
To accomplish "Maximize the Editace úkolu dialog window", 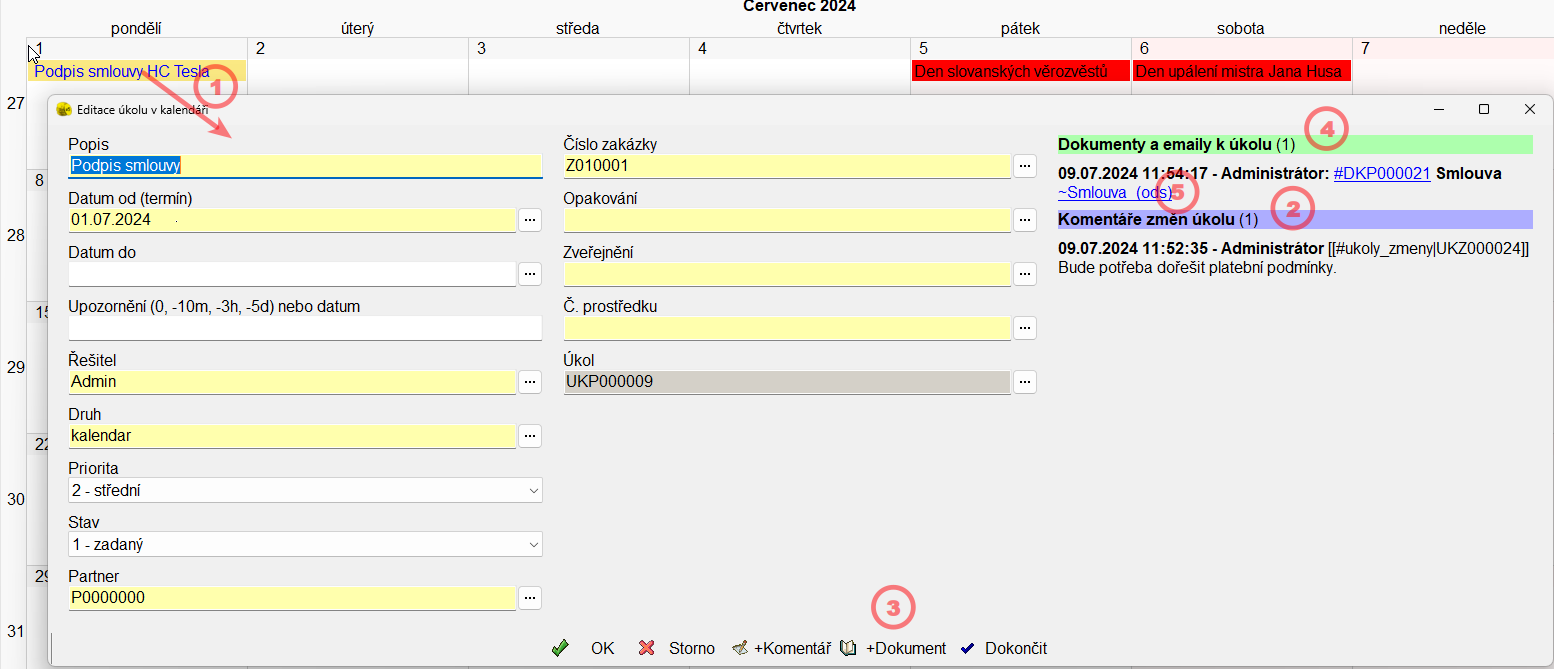I will [1484, 109].
